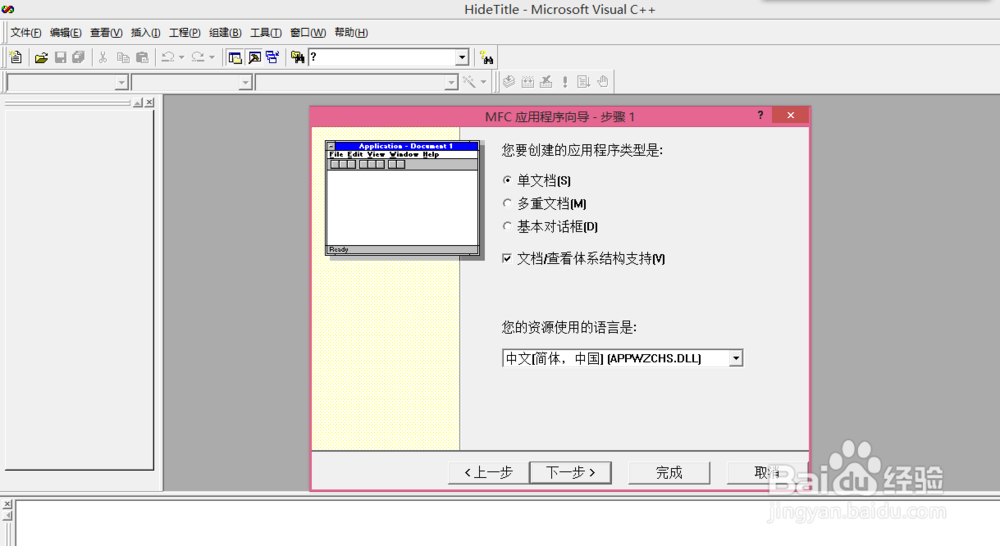Toggle the Workspace window icon
Screen dimensions: 1000x546
pos(235,57)
